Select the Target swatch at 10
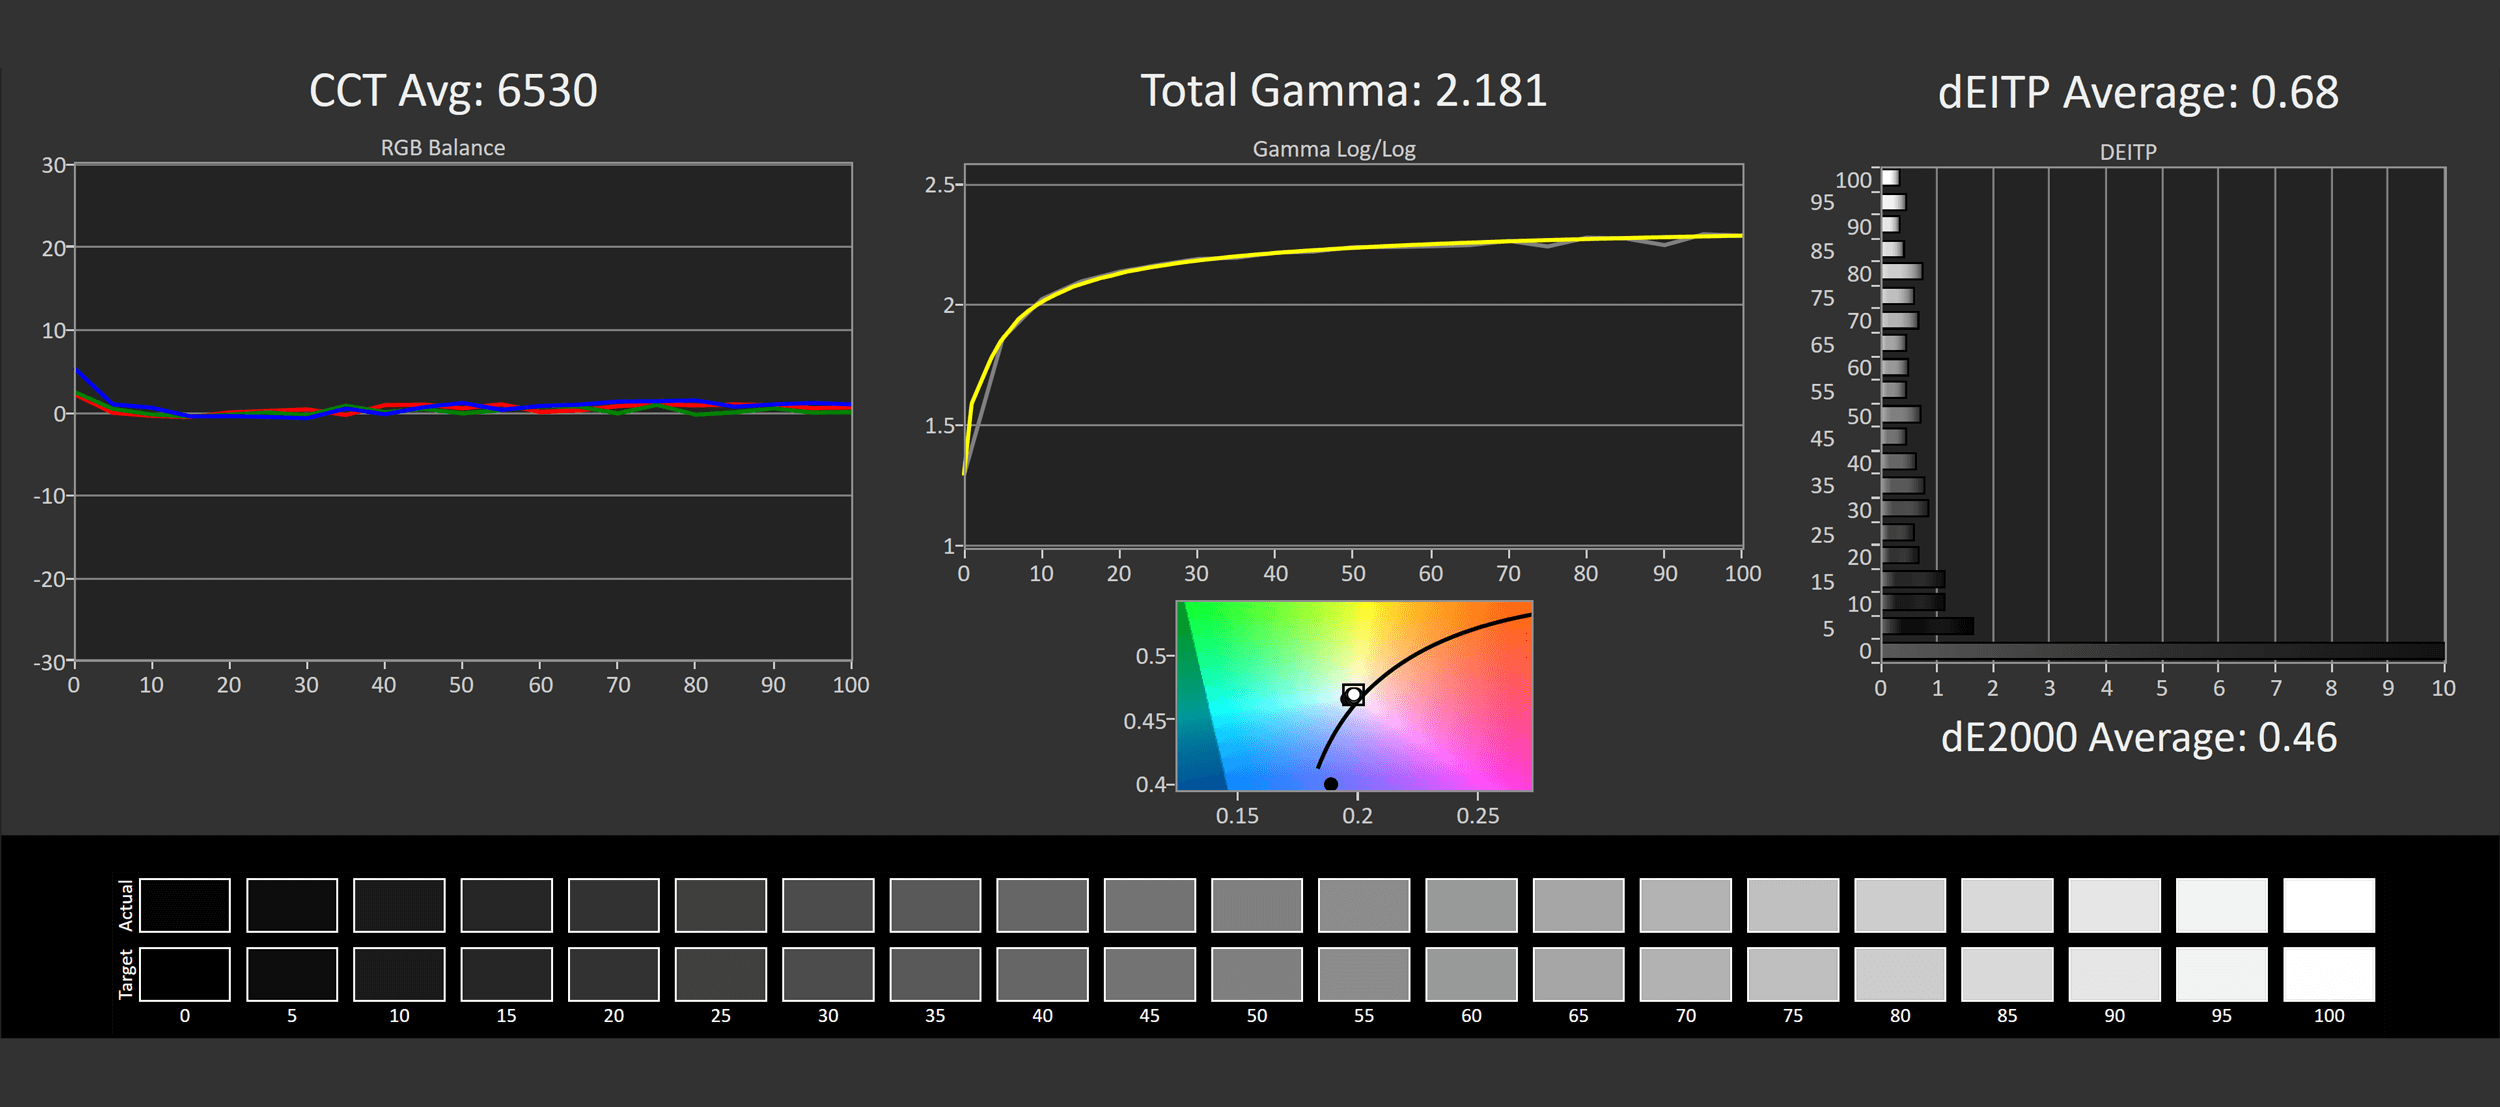 click(x=399, y=974)
